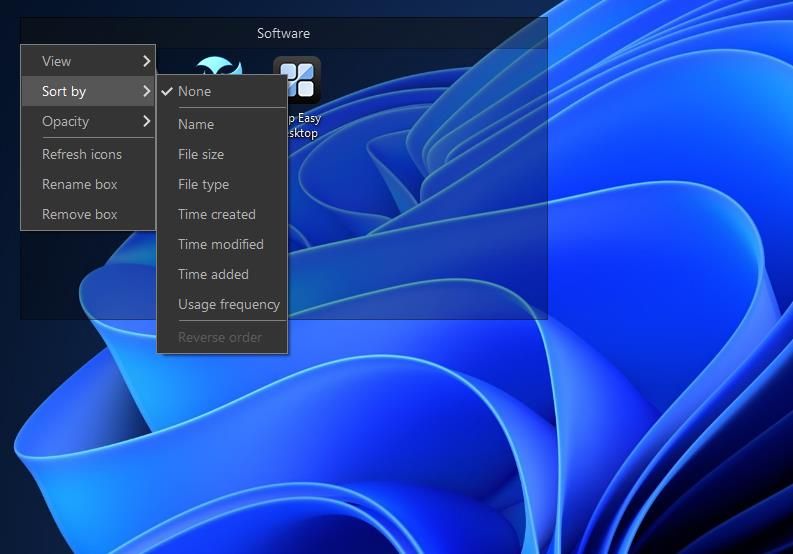
Task: Sort by Time added
Action: click(x=223, y=274)
